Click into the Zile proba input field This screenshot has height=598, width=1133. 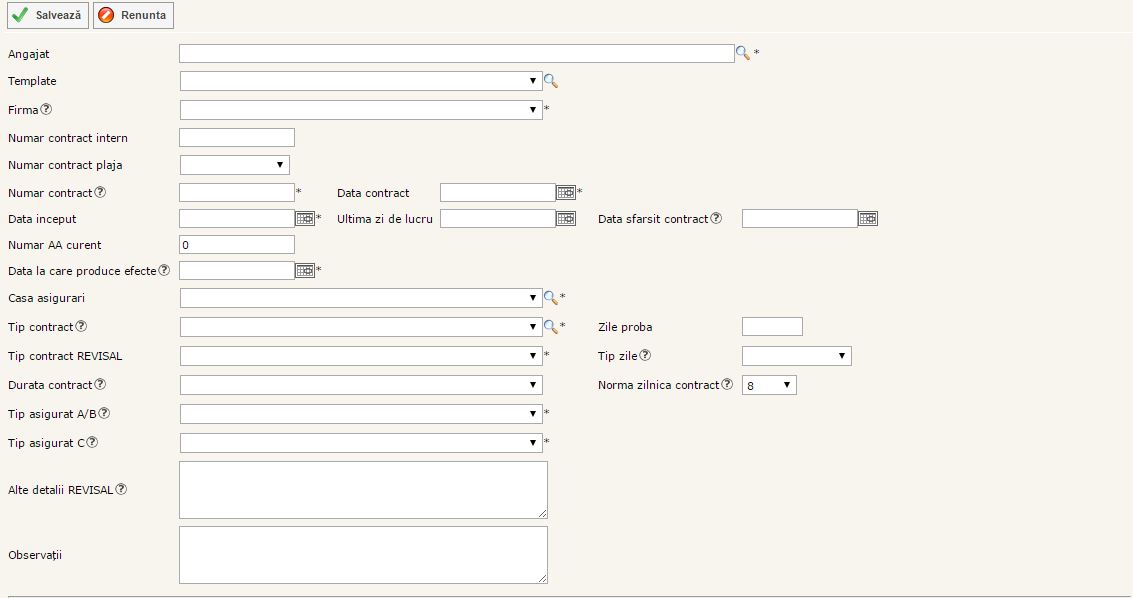pos(772,327)
